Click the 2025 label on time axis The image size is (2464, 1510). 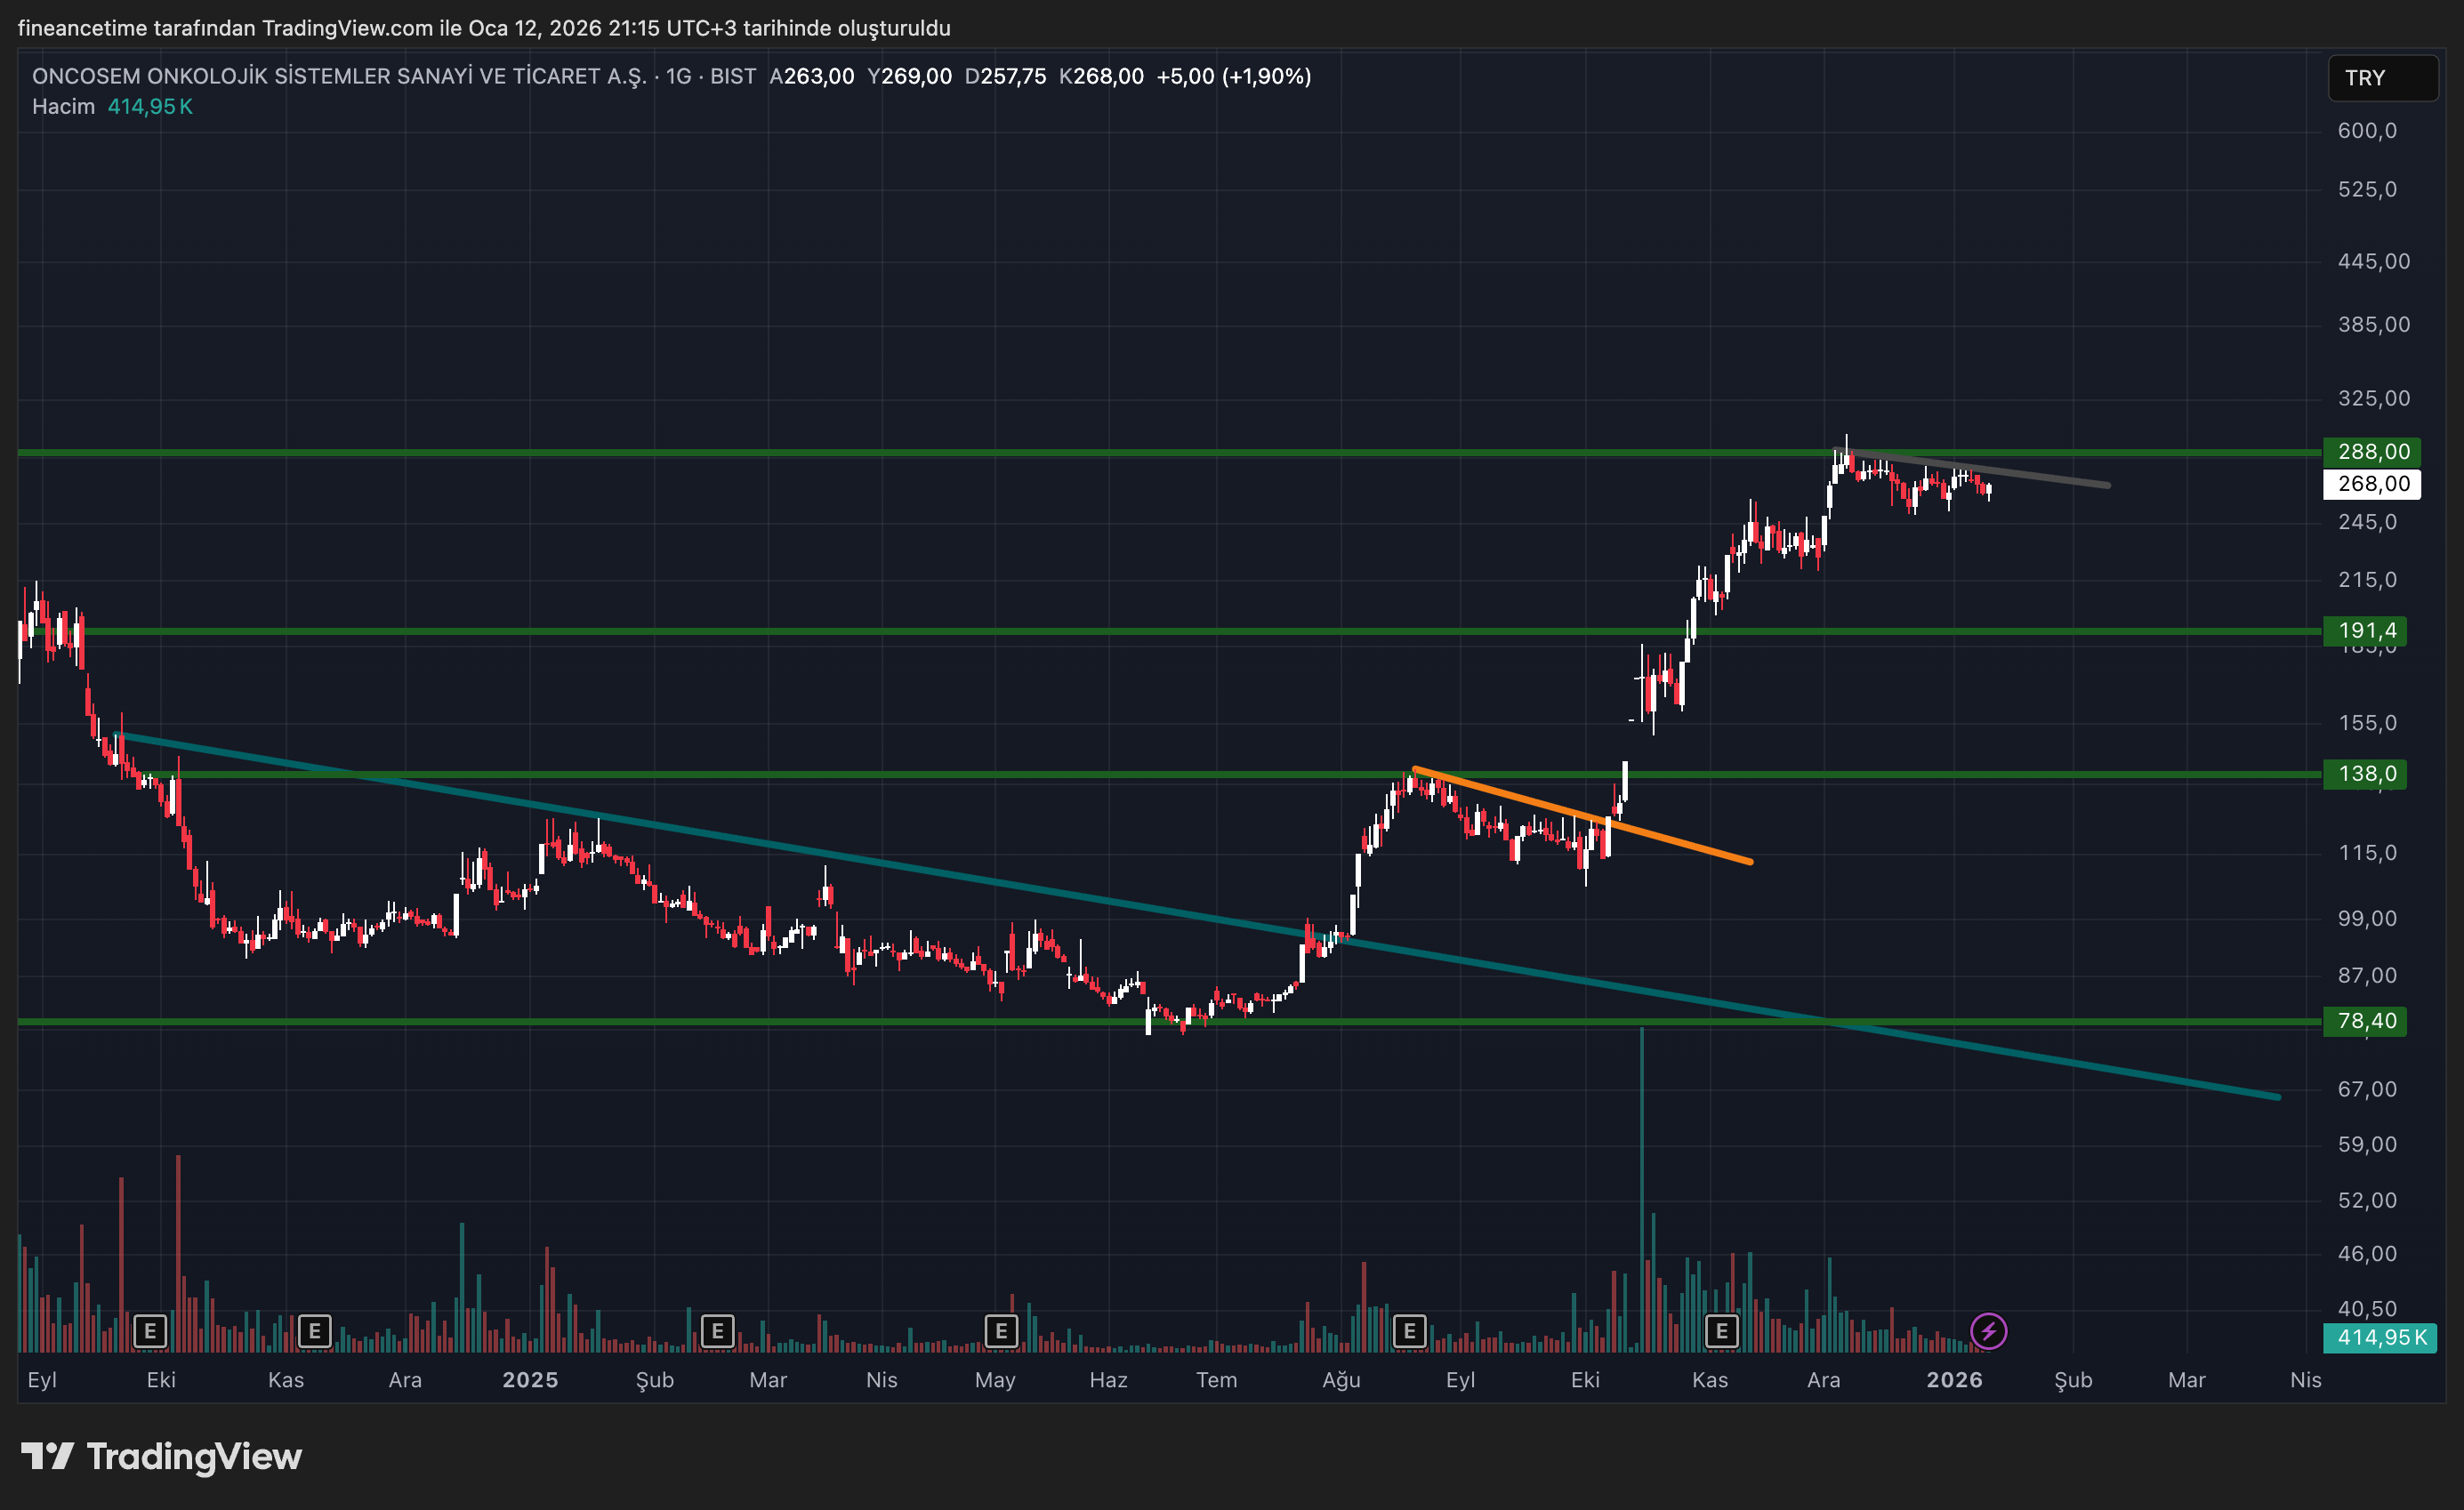coord(530,1380)
